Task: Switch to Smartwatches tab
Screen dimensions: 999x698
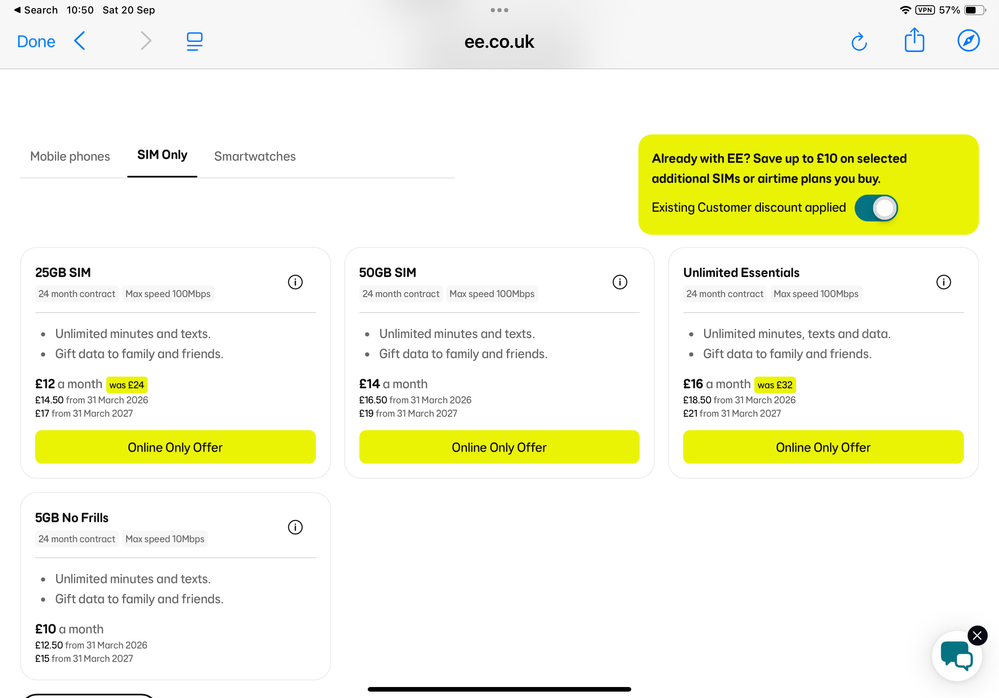Action: point(255,157)
